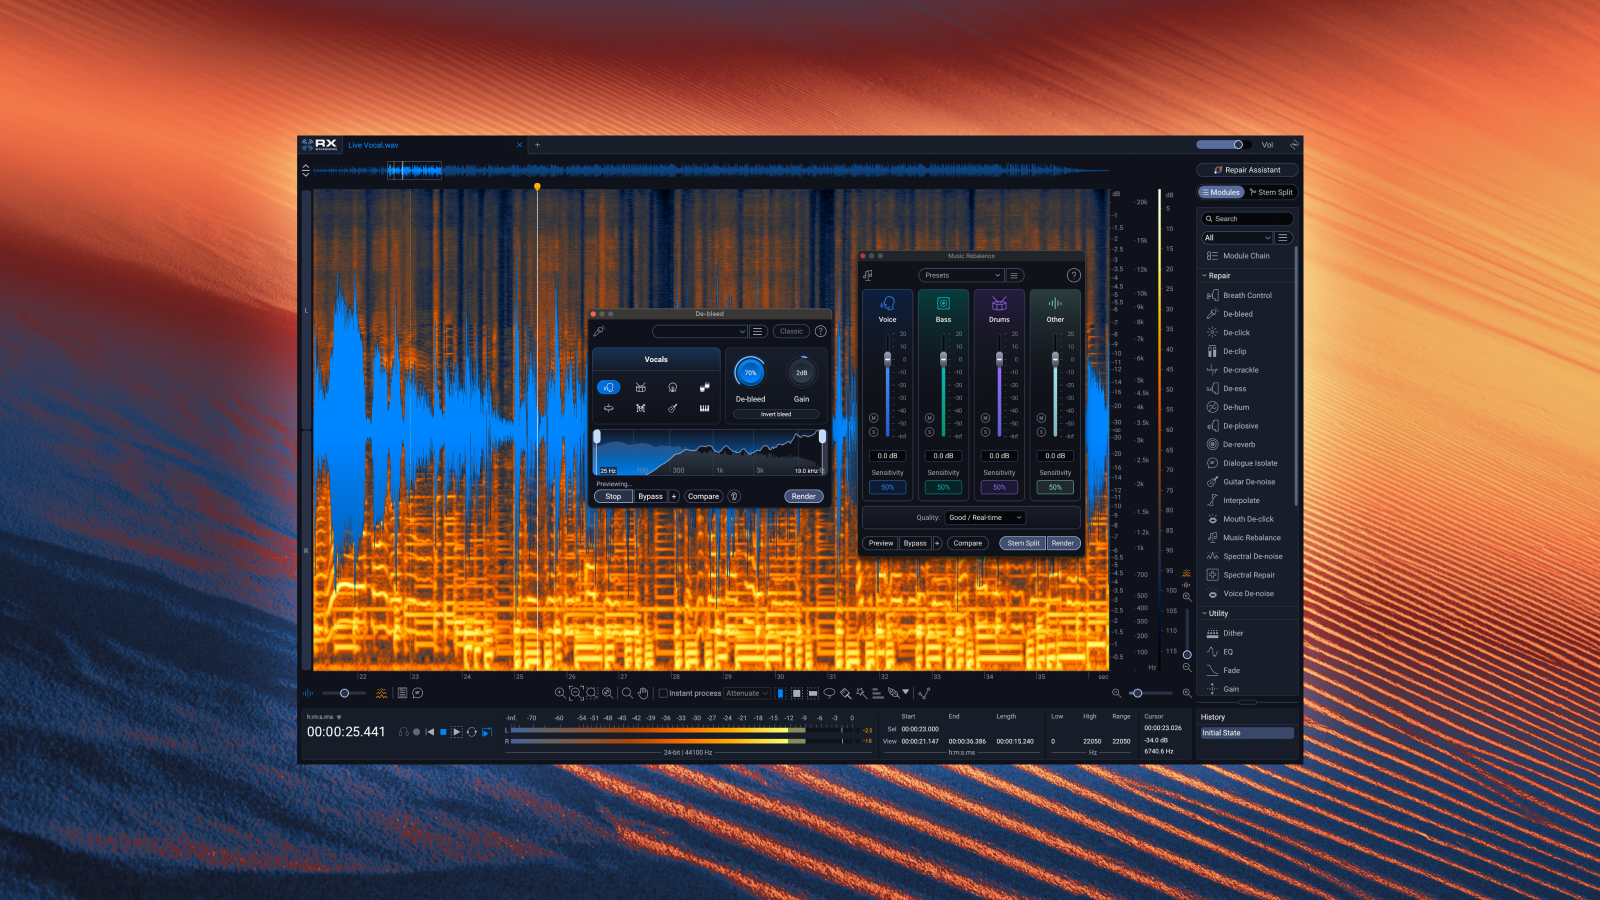Image resolution: width=1600 pixels, height=900 pixels.
Task: Open the All module filter dropdown
Action: pyautogui.click(x=1237, y=237)
